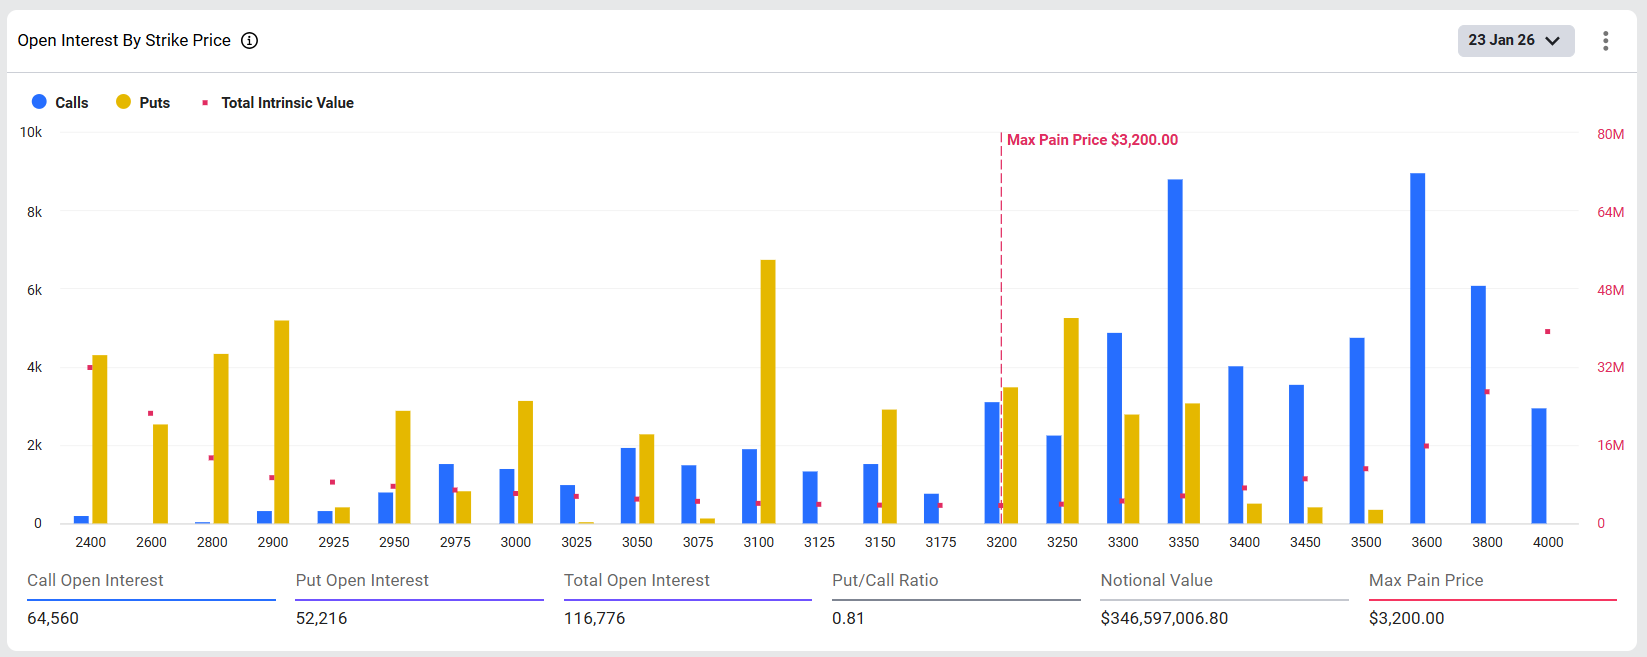The image size is (1647, 657).
Task: Click the 0.81 put/call ratio value
Action: point(848,618)
